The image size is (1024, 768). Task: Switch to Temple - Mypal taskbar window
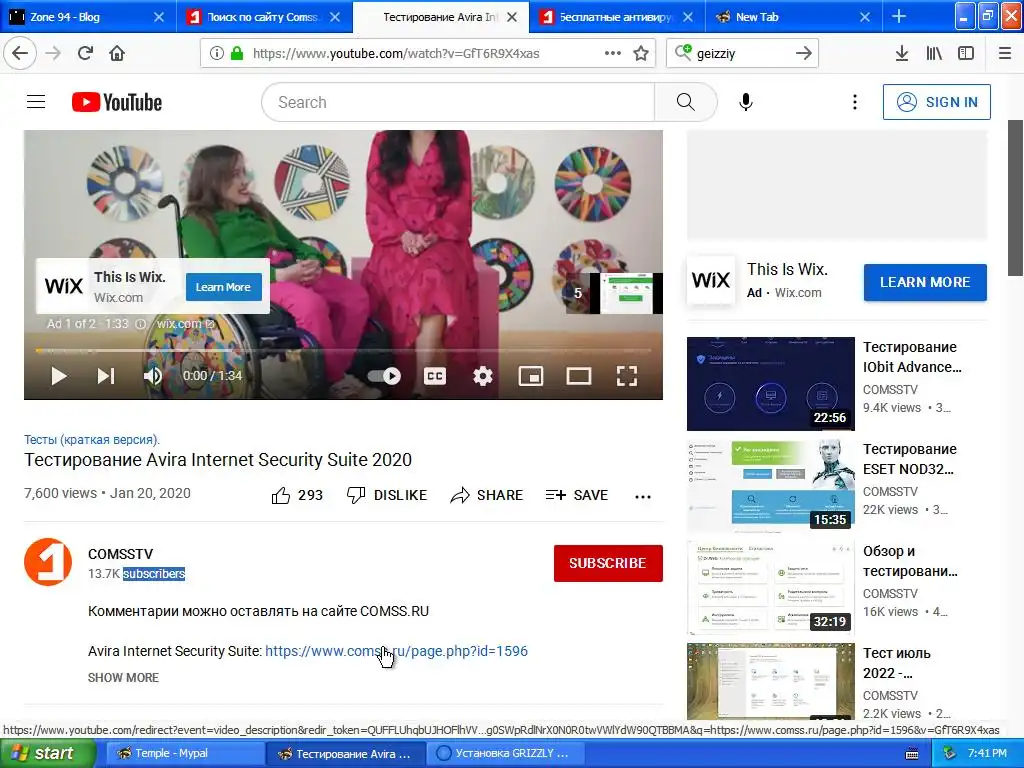tap(185, 754)
